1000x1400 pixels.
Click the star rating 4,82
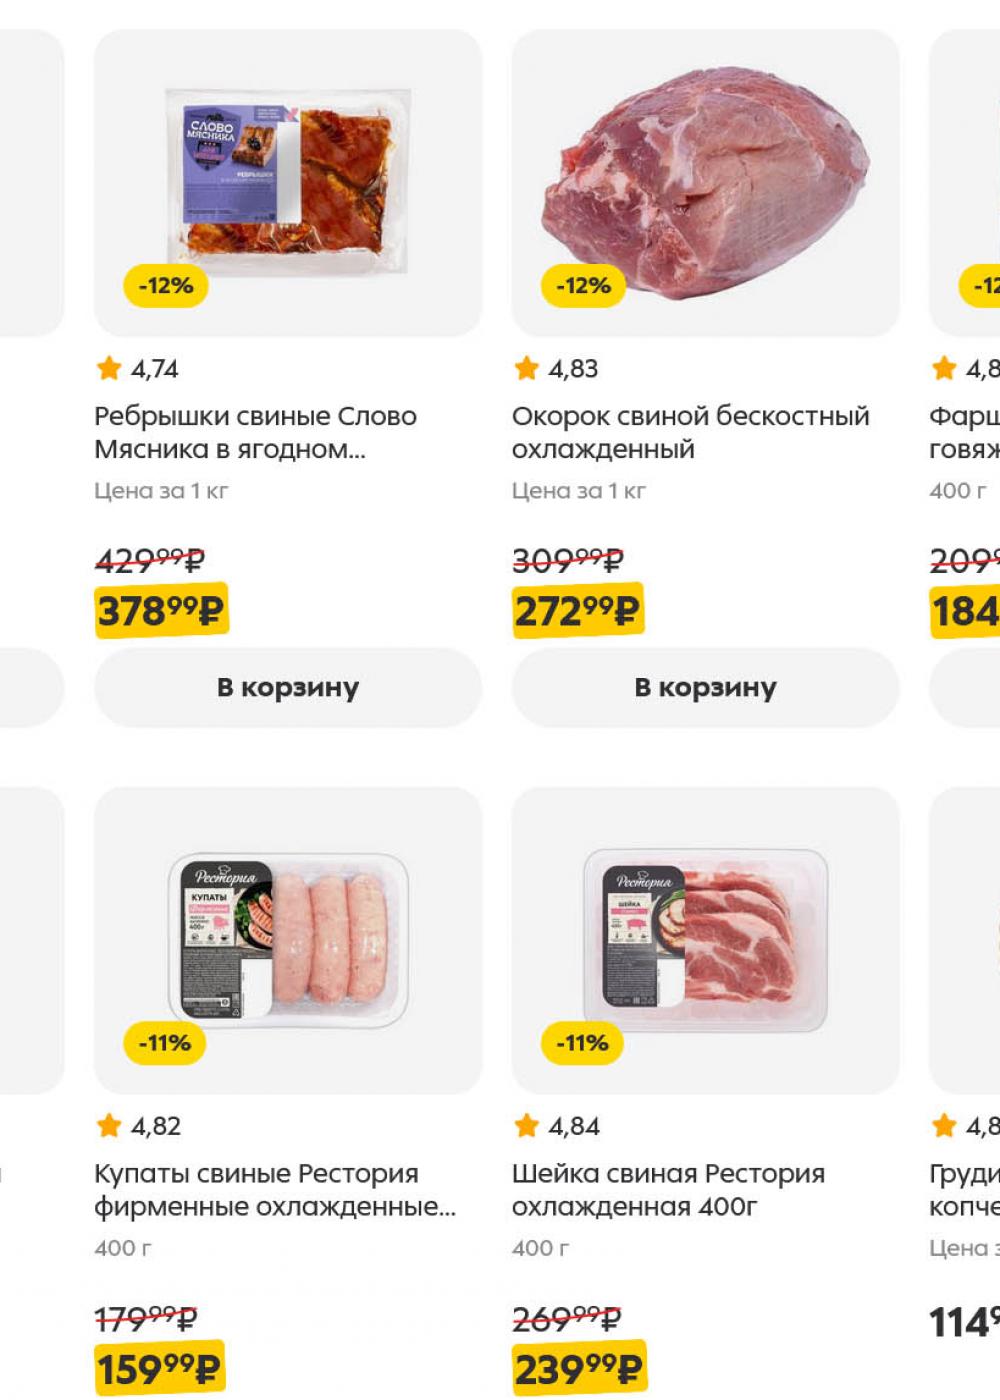pos(139,1126)
